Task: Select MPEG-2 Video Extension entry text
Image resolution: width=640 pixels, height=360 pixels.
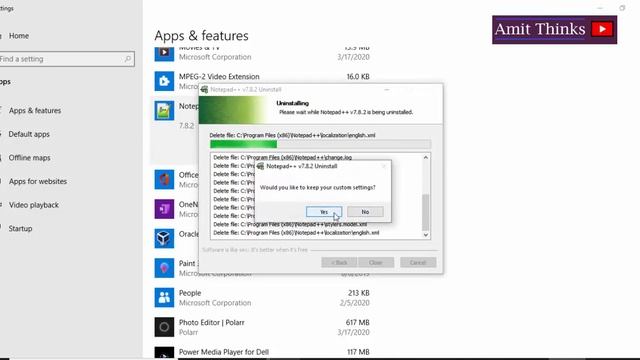Action: click(x=219, y=77)
